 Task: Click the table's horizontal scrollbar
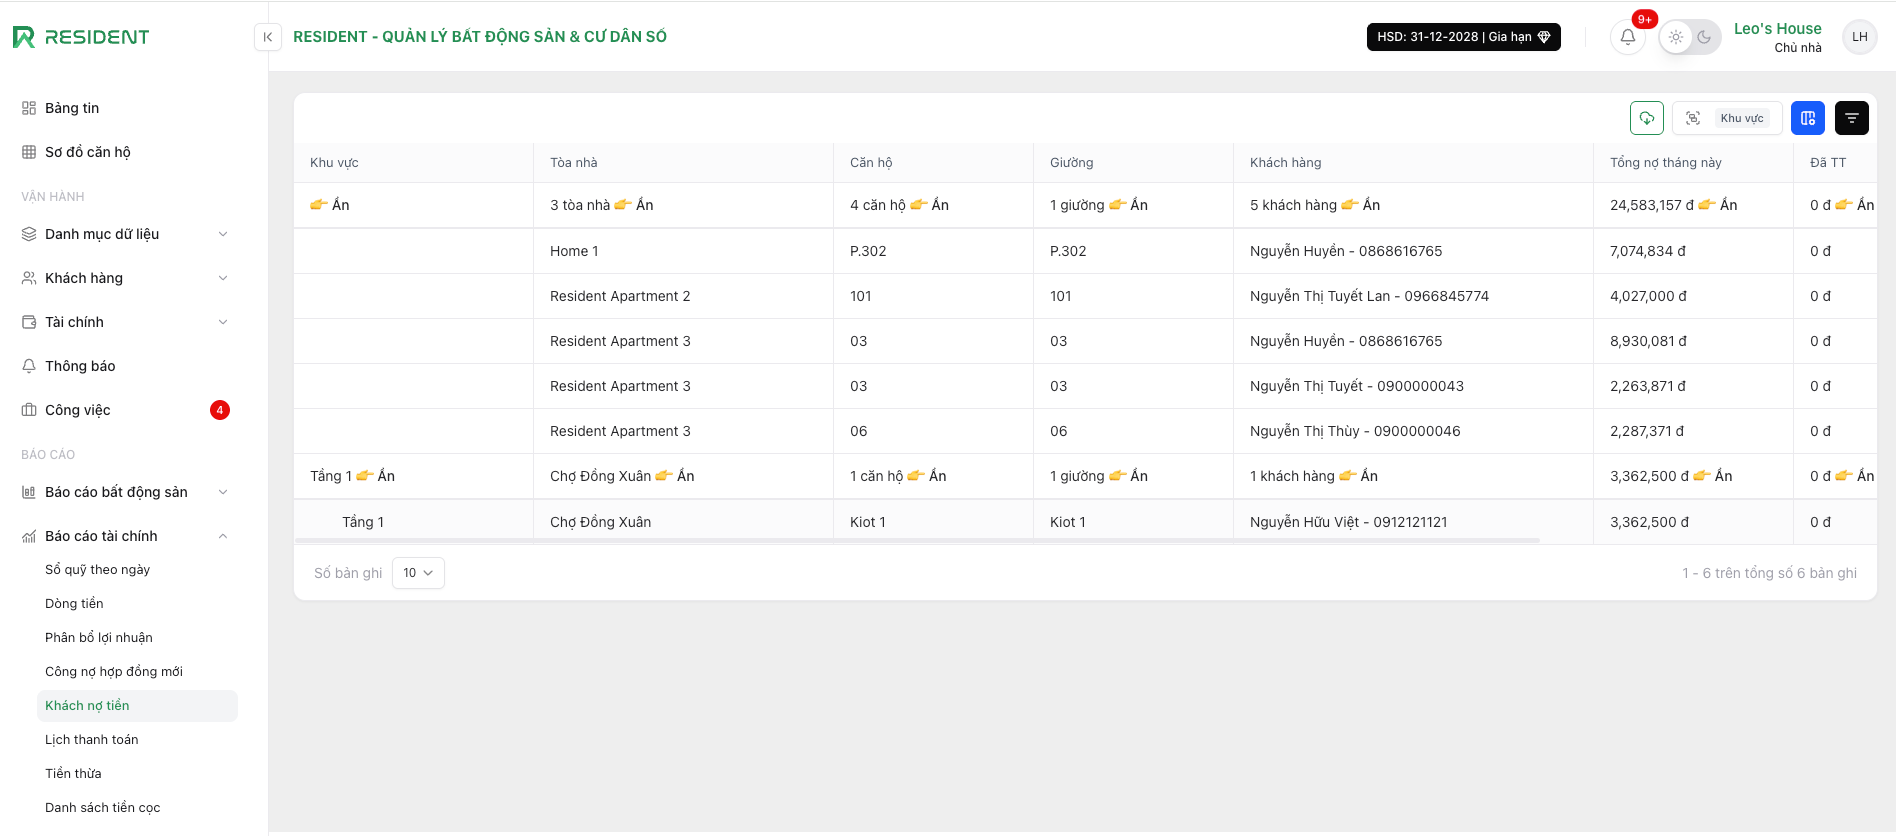coord(917,541)
